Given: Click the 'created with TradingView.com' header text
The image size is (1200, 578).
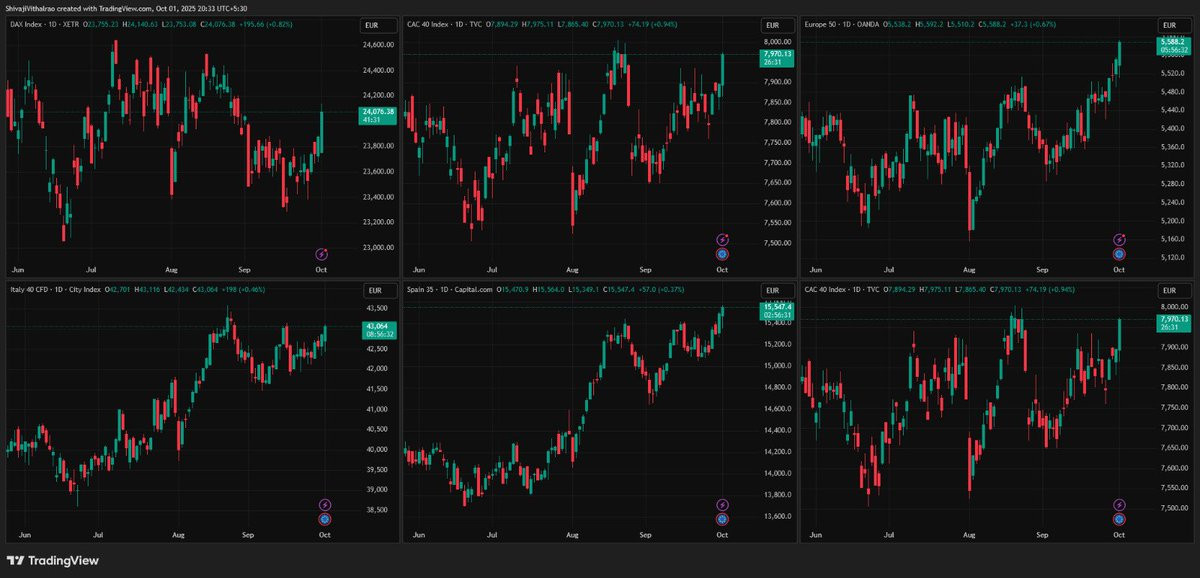Looking at the screenshot, I should 104,7.
